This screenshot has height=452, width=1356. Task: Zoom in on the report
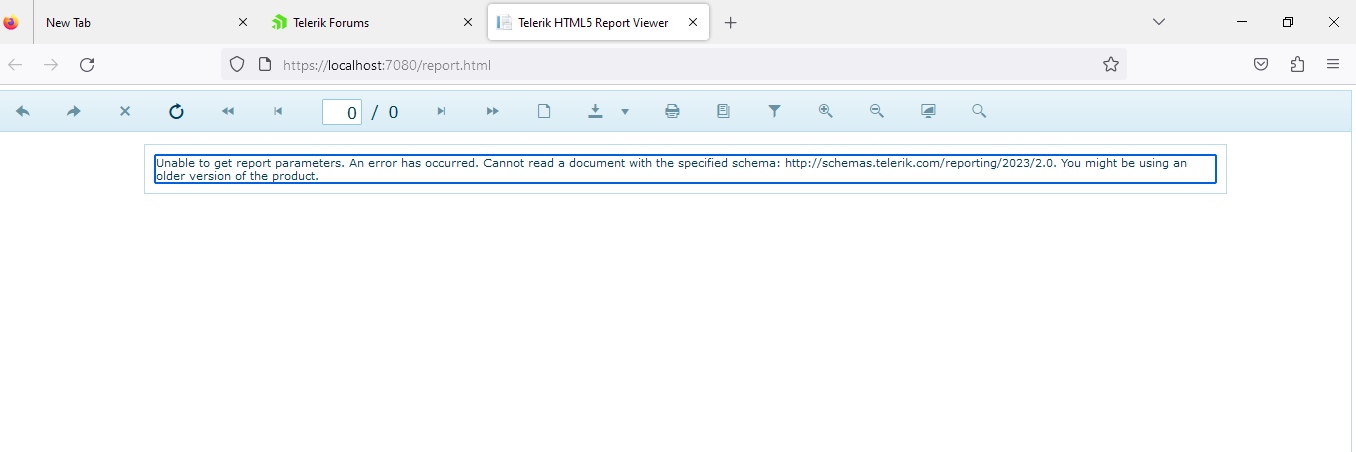(825, 112)
